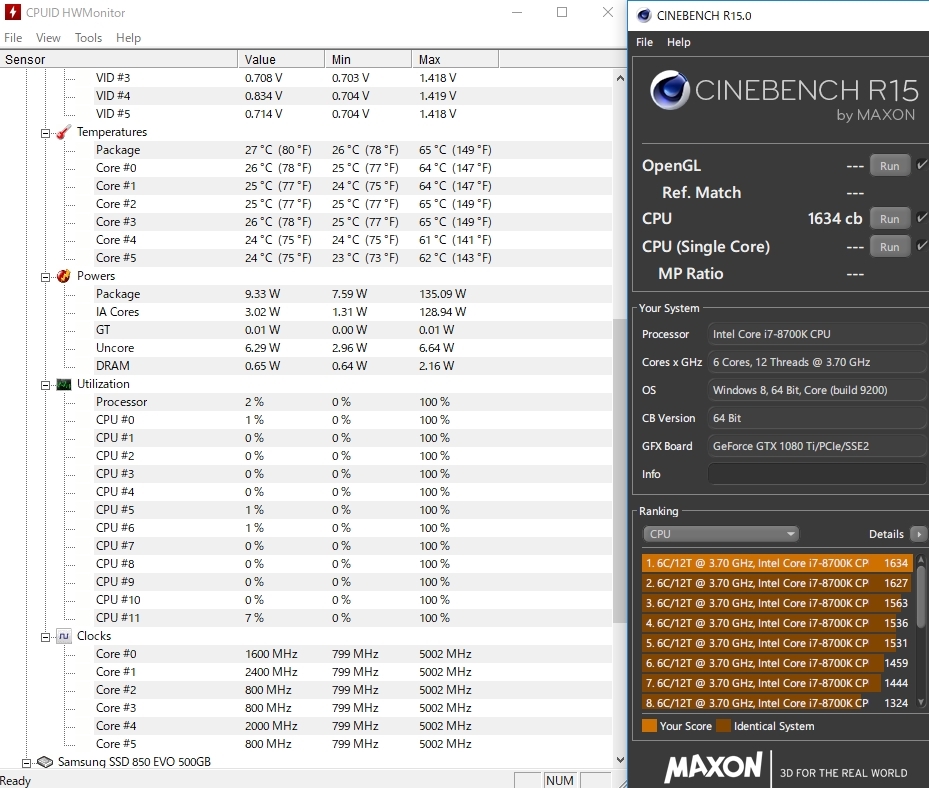Click the Info input field
The image size is (929, 788).
[817, 474]
